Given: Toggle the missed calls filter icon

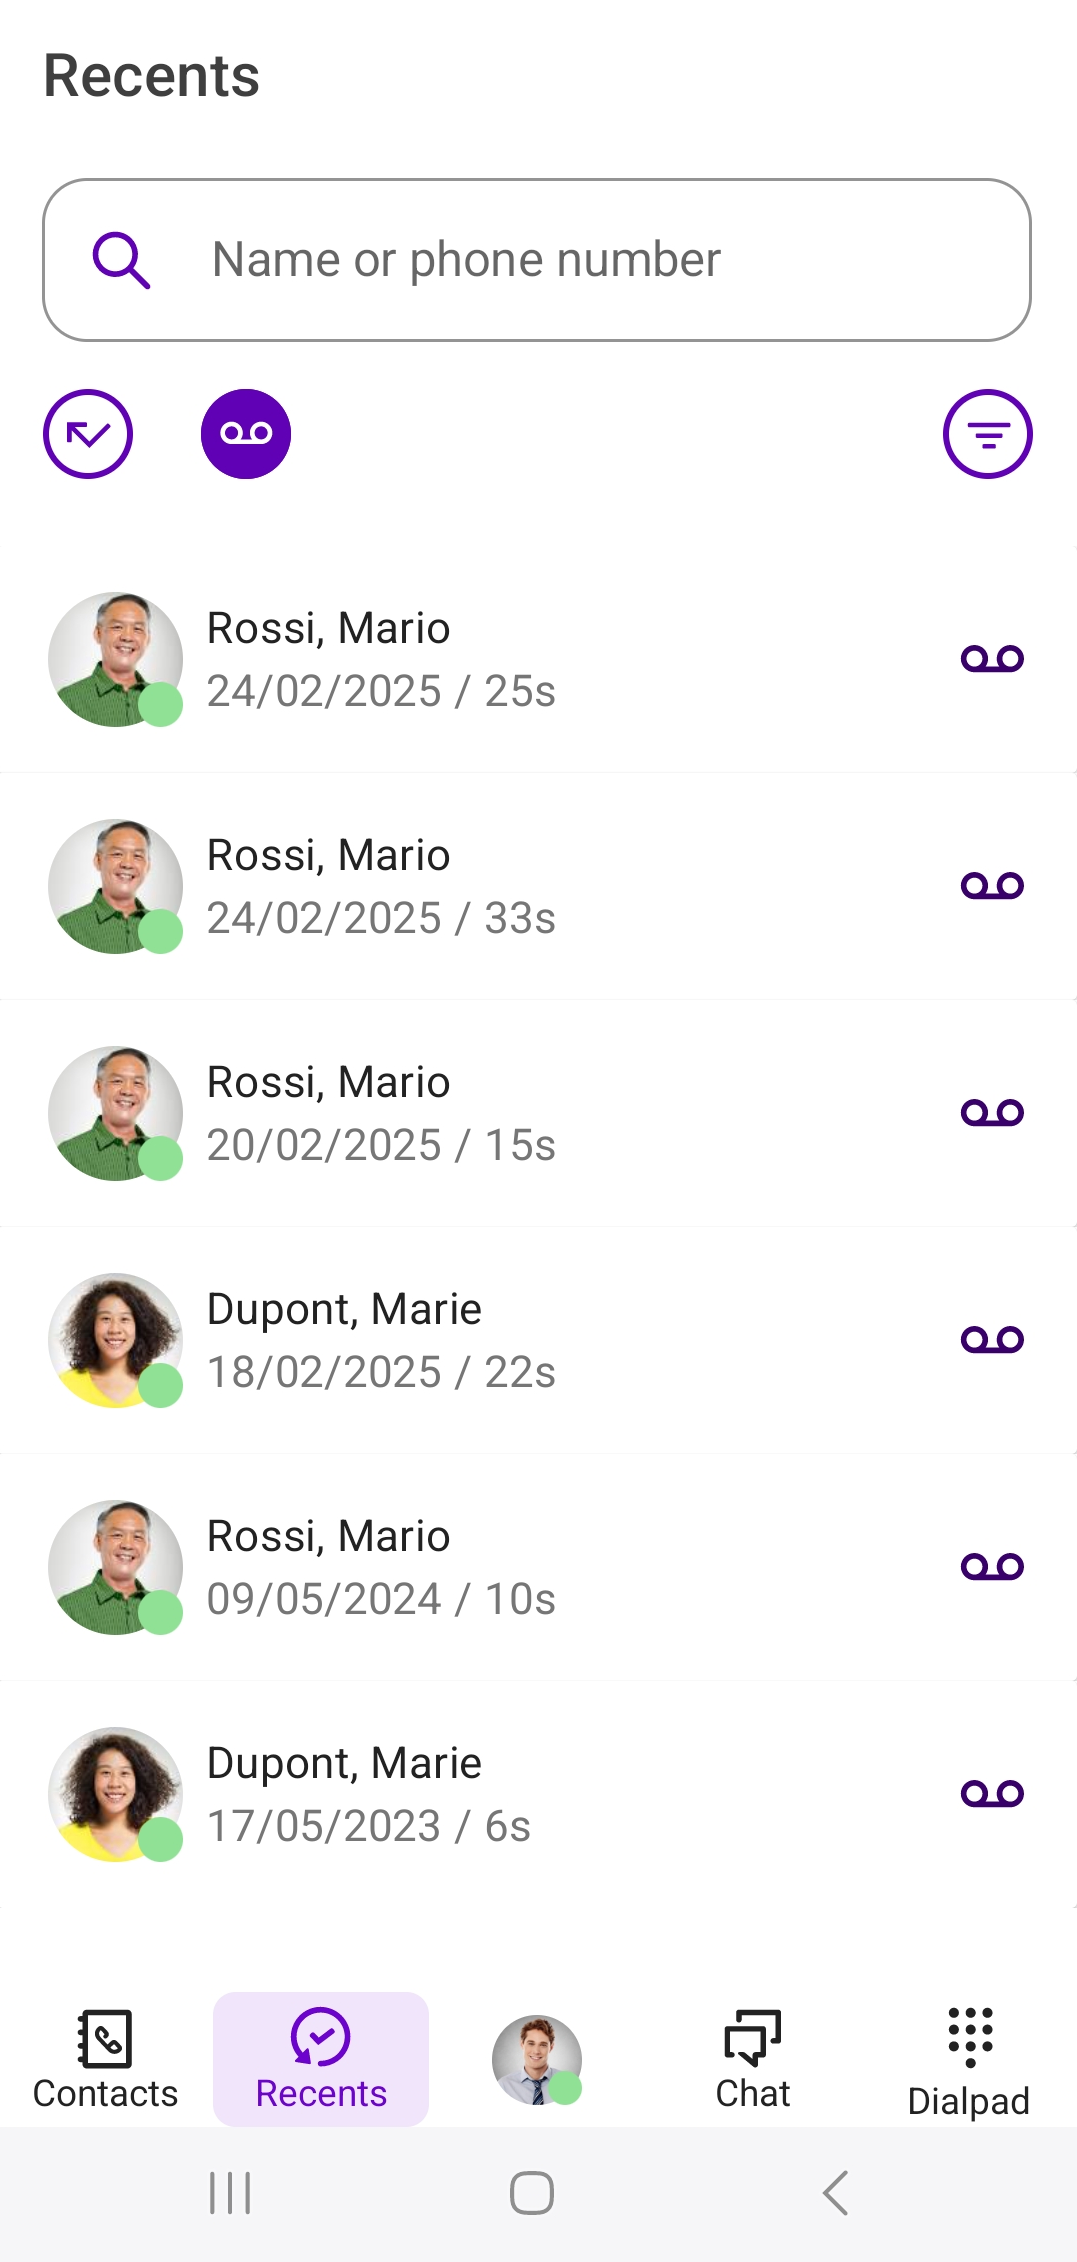Looking at the screenshot, I should pos(88,434).
